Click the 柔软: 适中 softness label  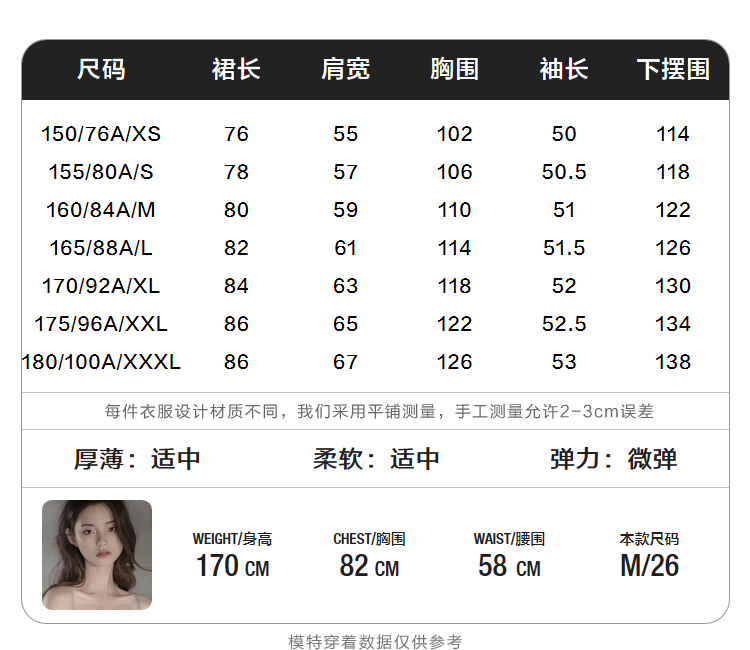[x=376, y=459]
